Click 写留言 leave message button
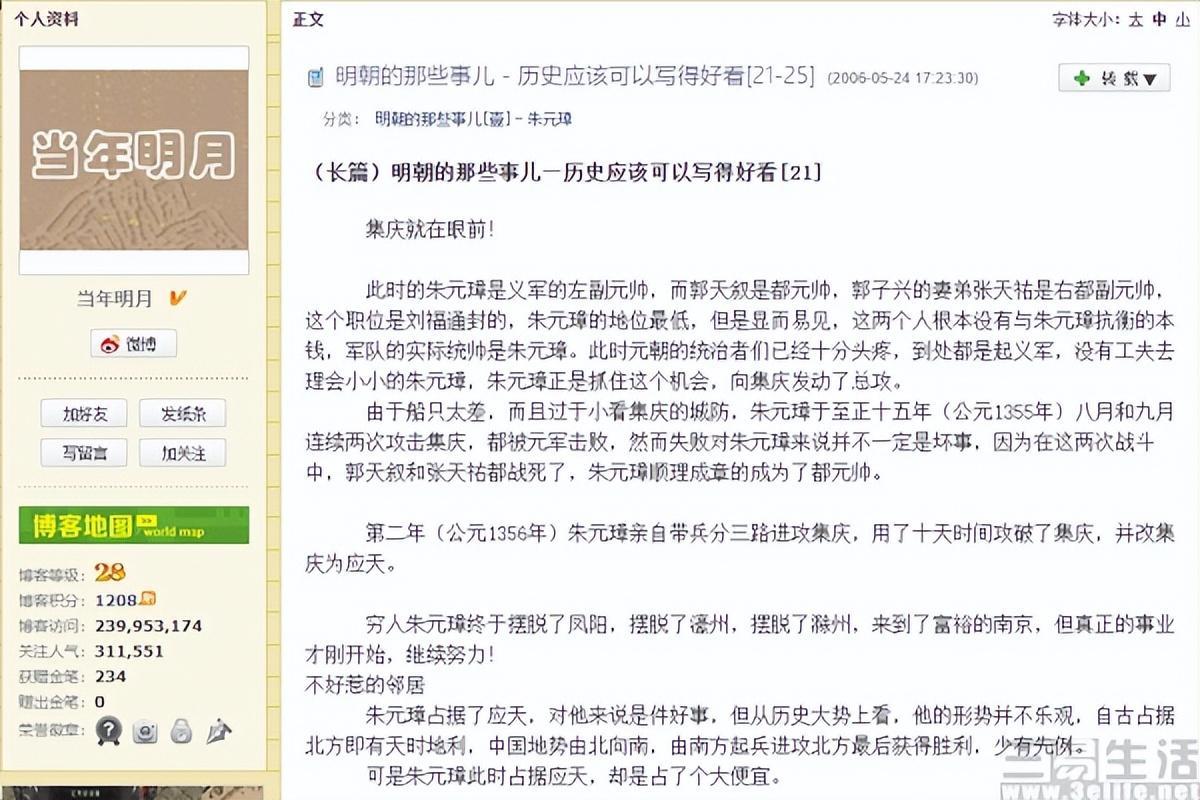The image size is (1200, 800). pyautogui.click(x=84, y=452)
